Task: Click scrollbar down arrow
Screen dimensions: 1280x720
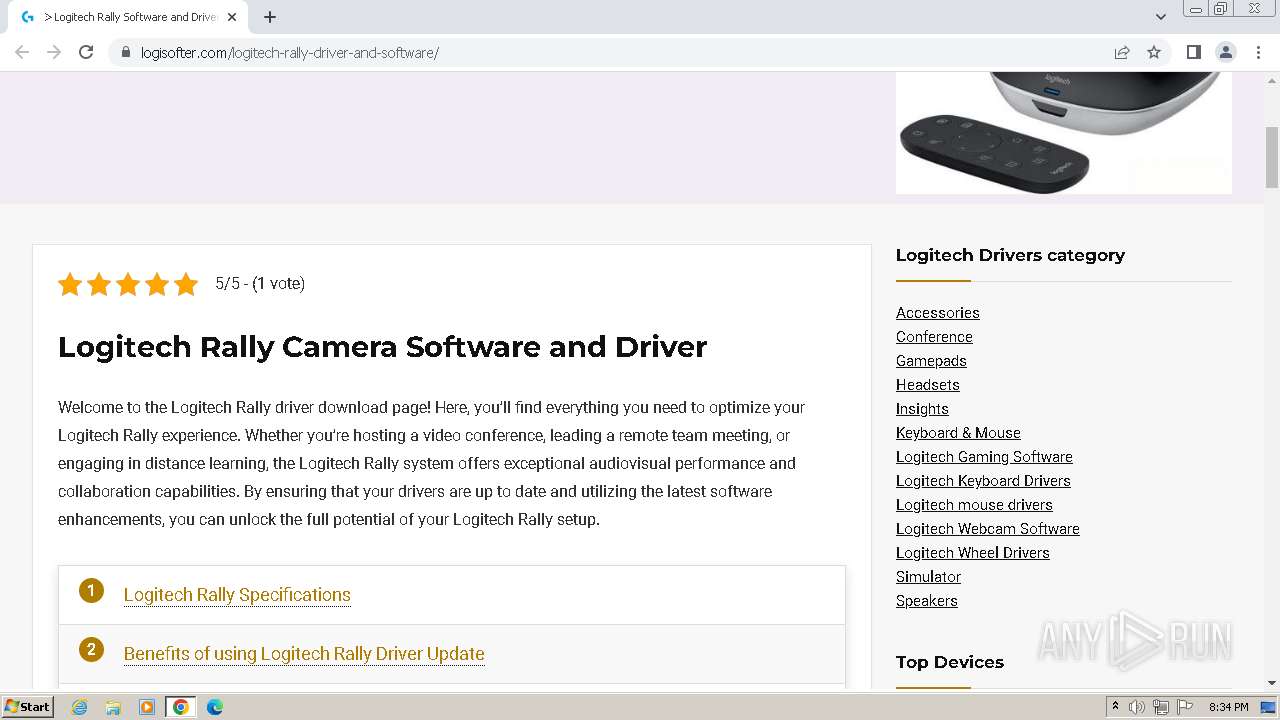Action: [x=1272, y=683]
